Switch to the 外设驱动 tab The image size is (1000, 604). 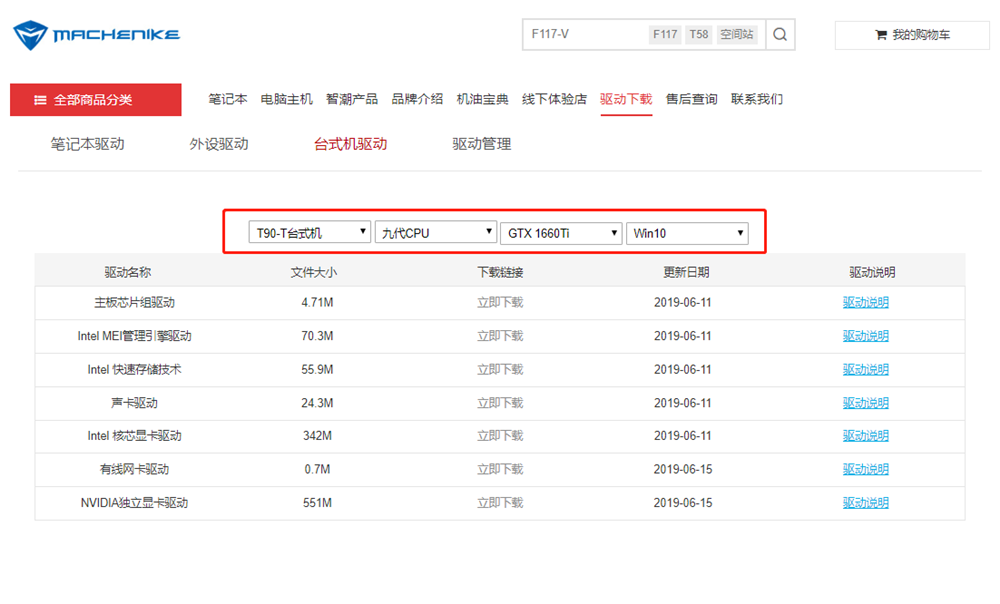[219, 144]
